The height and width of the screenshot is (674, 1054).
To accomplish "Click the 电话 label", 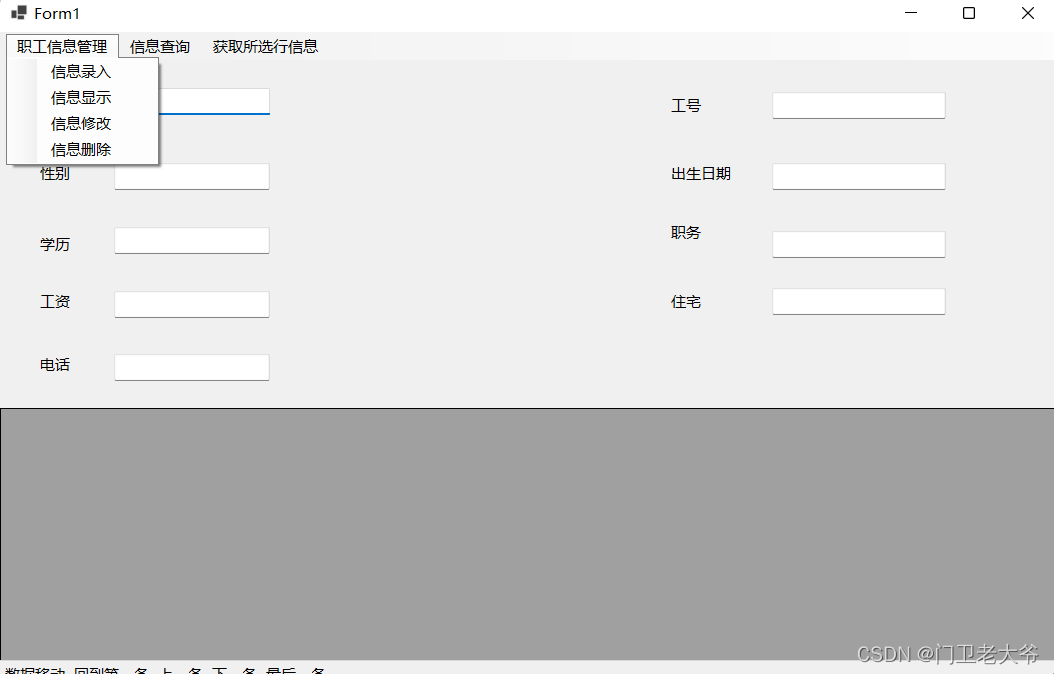I will coord(55,365).
